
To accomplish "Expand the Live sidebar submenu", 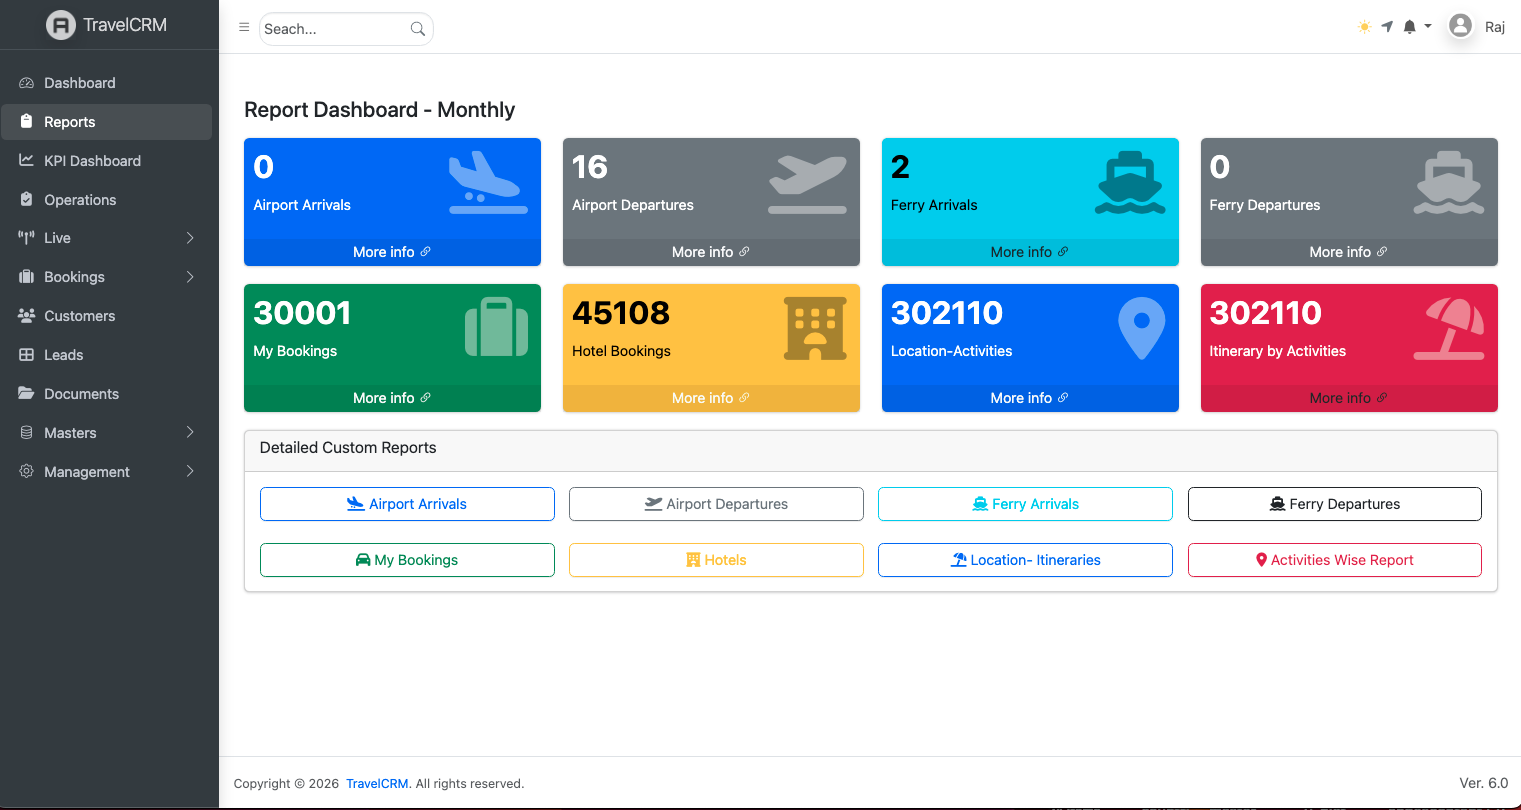I will pyautogui.click(x=107, y=238).
